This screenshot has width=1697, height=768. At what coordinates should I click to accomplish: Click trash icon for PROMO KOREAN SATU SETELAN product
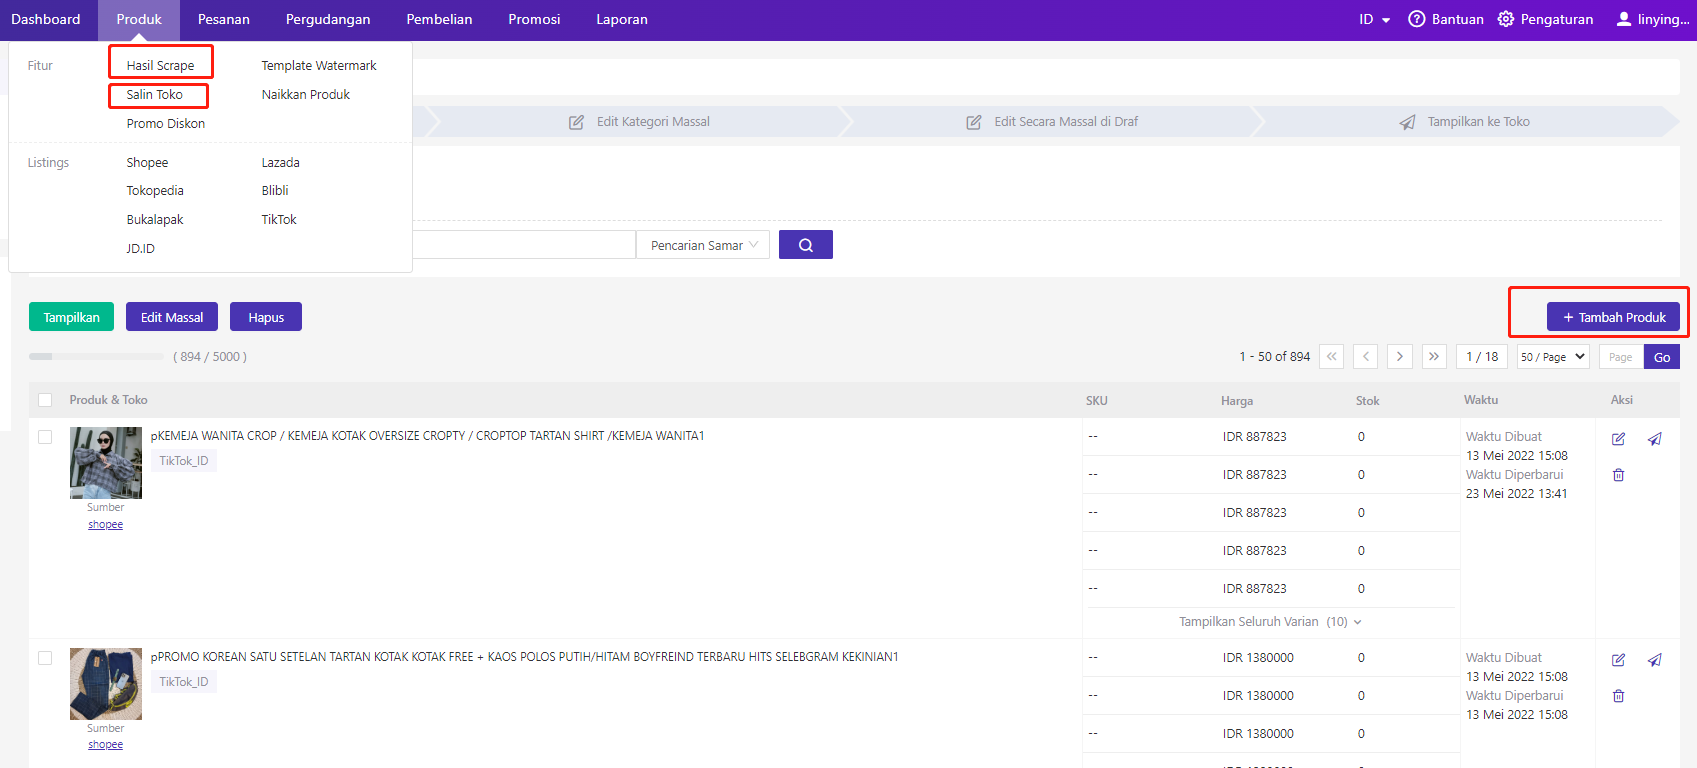point(1618,696)
